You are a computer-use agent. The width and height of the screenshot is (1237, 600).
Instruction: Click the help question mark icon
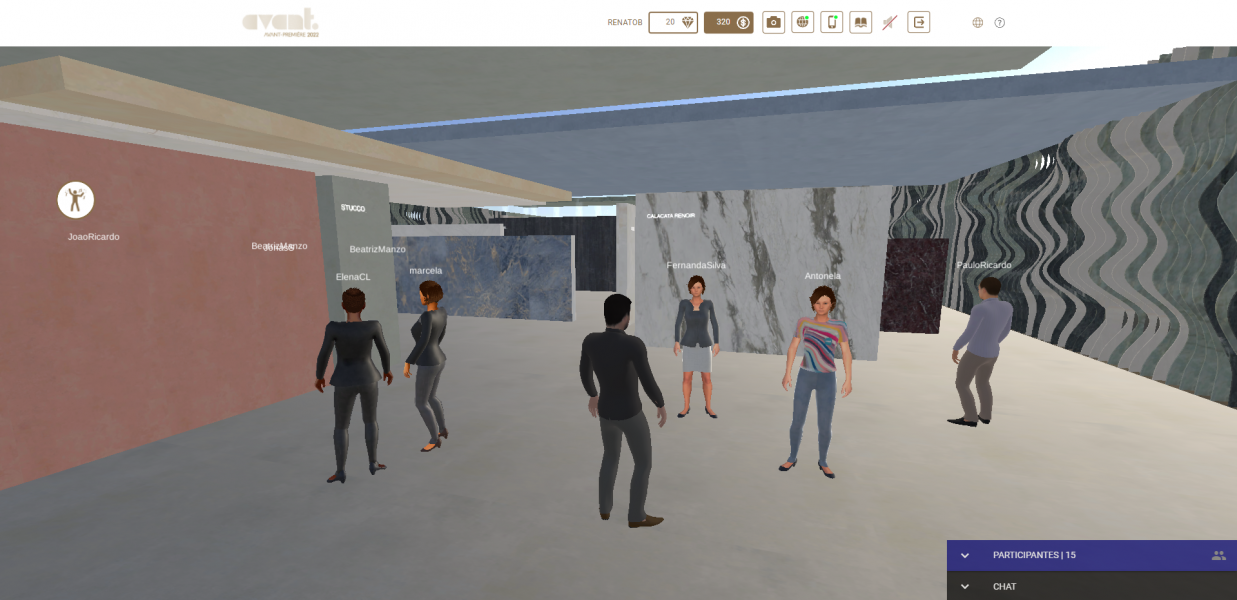[x=999, y=22]
